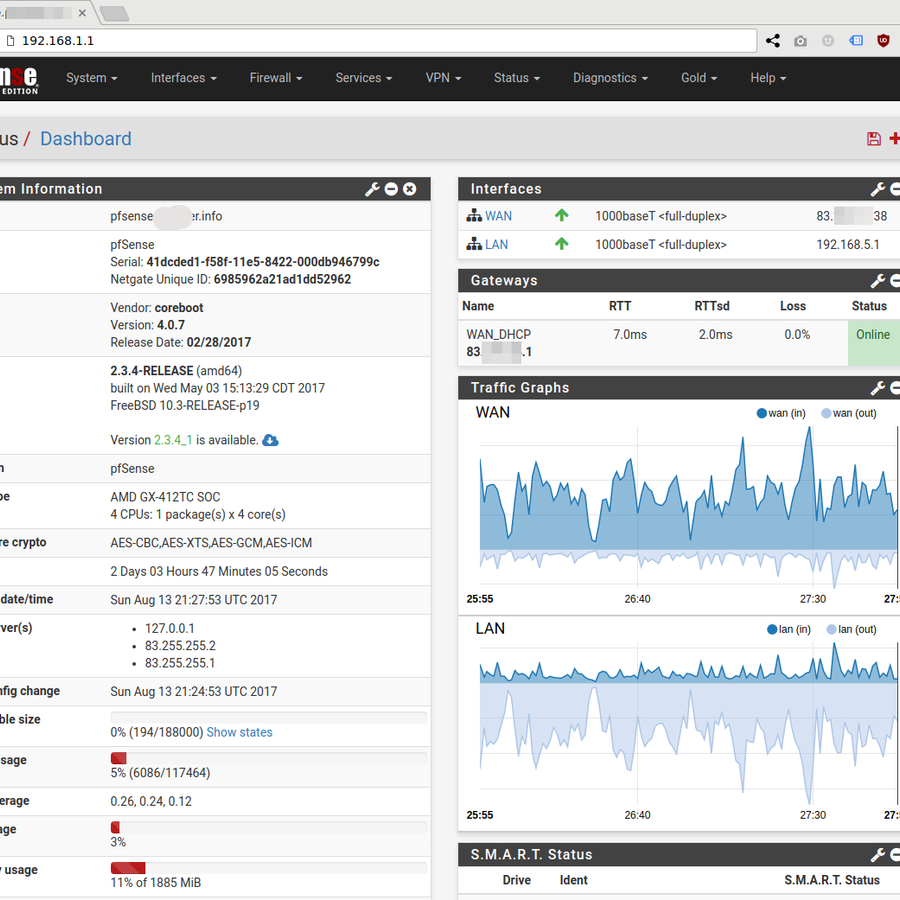Viewport: 900px width, 900px height.
Task: Click the browser screenshot camera icon
Action: [800, 41]
